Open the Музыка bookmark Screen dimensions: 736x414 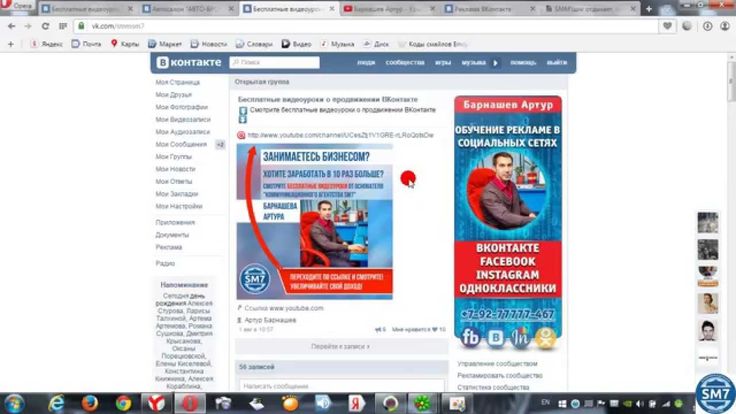[x=337, y=44]
